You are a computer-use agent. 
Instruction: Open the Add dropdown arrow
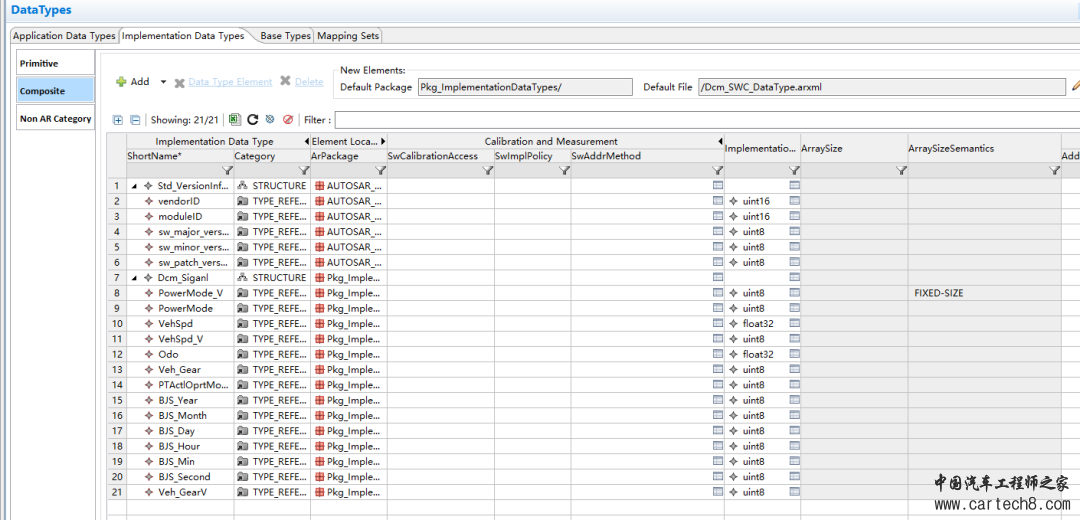[163, 82]
